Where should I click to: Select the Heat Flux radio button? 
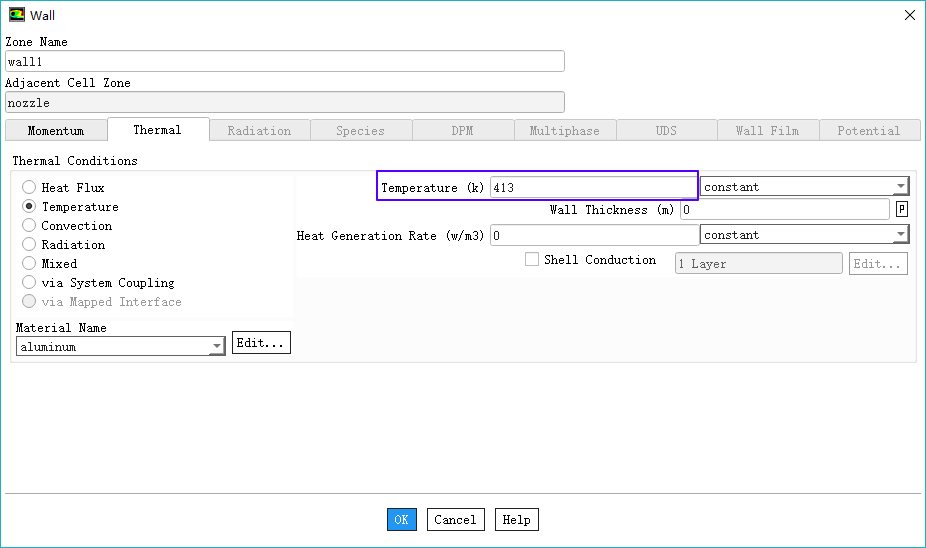(x=29, y=188)
